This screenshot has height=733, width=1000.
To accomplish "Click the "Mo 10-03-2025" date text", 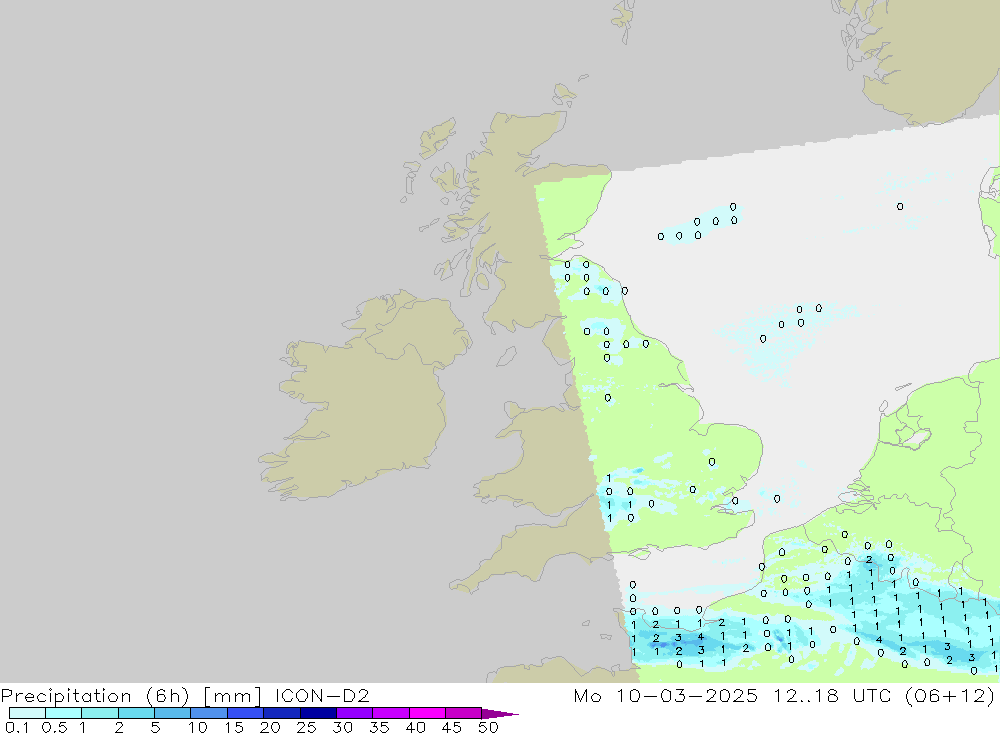I will 665,695.
